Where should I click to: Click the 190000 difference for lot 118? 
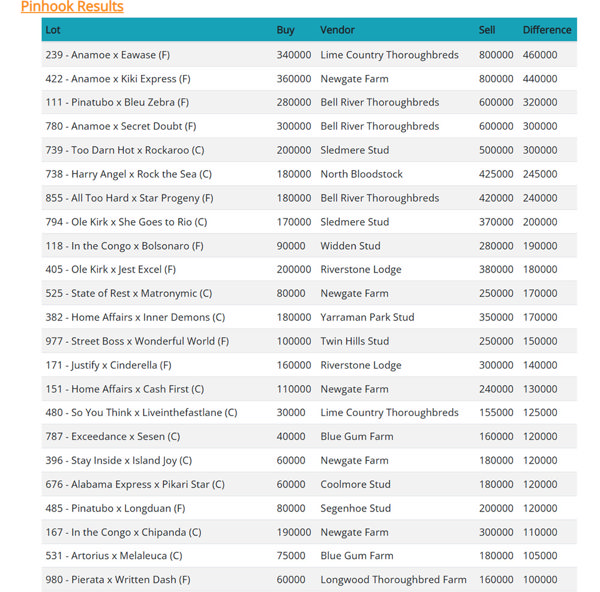coord(540,246)
